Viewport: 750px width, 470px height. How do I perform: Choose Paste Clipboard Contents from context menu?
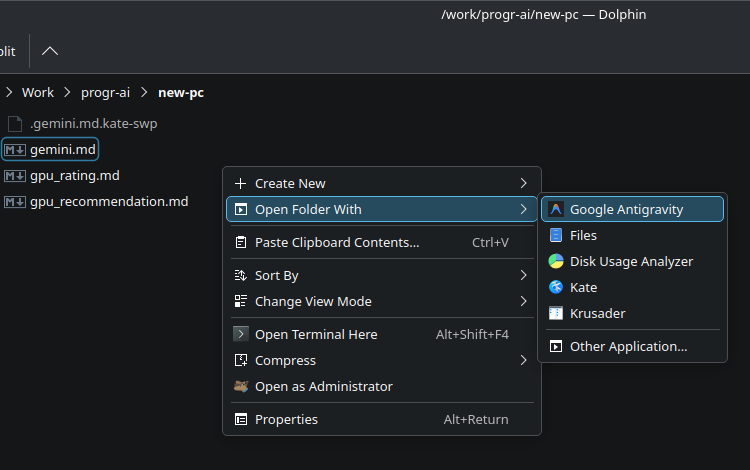(x=337, y=243)
